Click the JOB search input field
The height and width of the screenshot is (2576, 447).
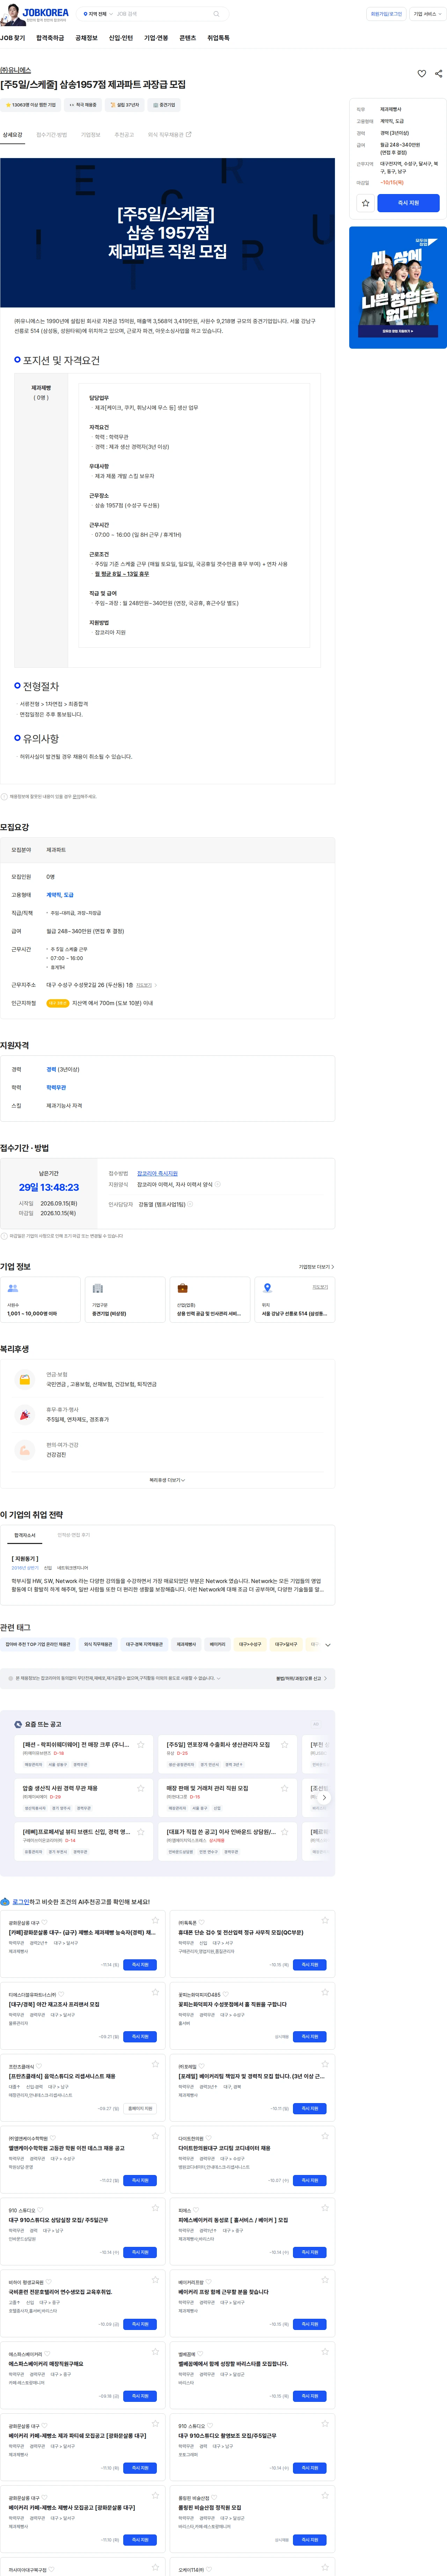160,14
